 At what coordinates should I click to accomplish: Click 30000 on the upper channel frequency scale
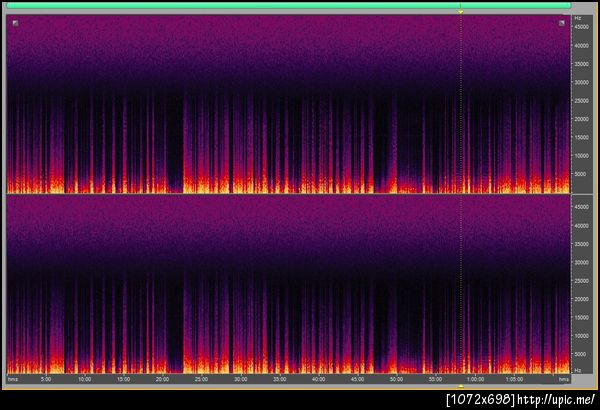(x=581, y=82)
